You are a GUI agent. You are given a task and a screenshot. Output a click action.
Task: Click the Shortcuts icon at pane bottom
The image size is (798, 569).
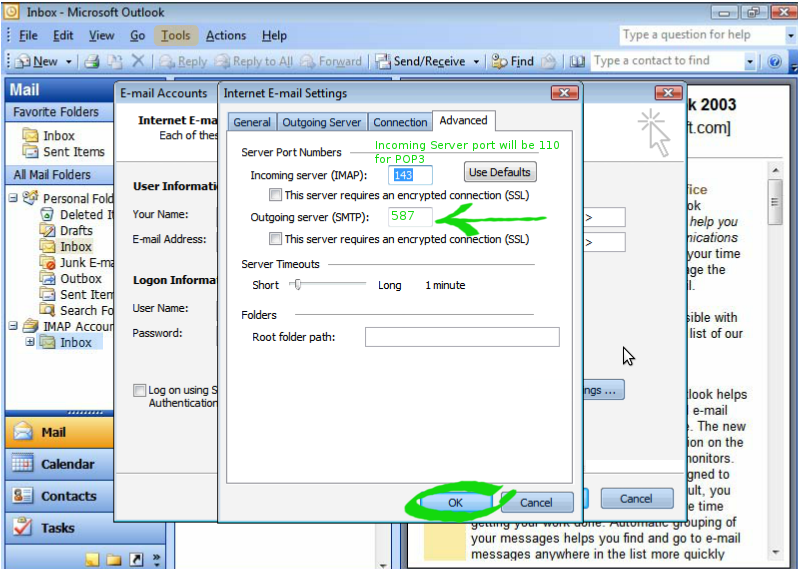136,560
